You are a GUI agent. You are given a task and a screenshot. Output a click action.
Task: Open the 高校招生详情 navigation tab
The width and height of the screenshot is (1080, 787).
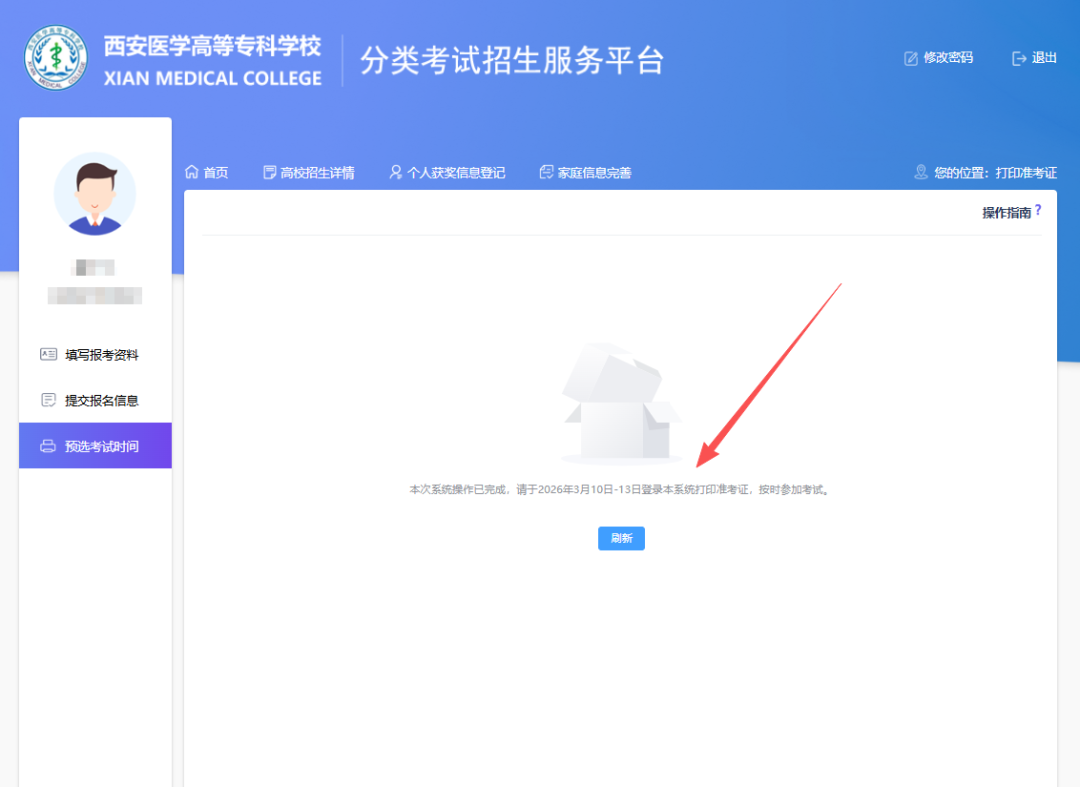[x=317, y=173]
